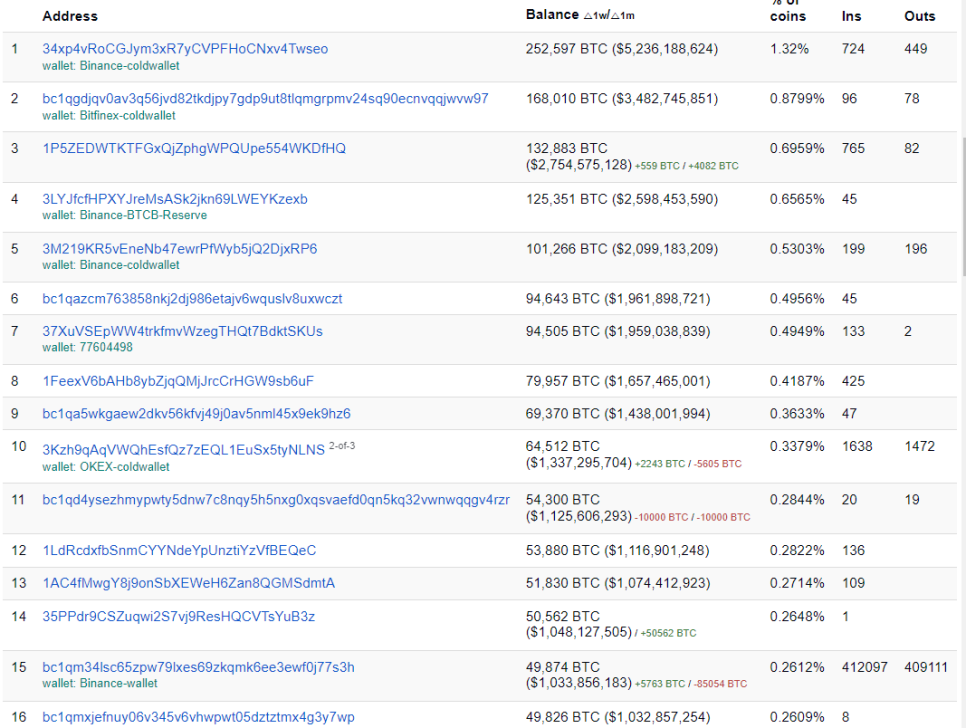Open address bc1qa5wkgaew2dkv56kfvj49j0av5nml45x9ek9hz6
The image size is (966, 728).
pyautogui.click(x=196, y=414)
